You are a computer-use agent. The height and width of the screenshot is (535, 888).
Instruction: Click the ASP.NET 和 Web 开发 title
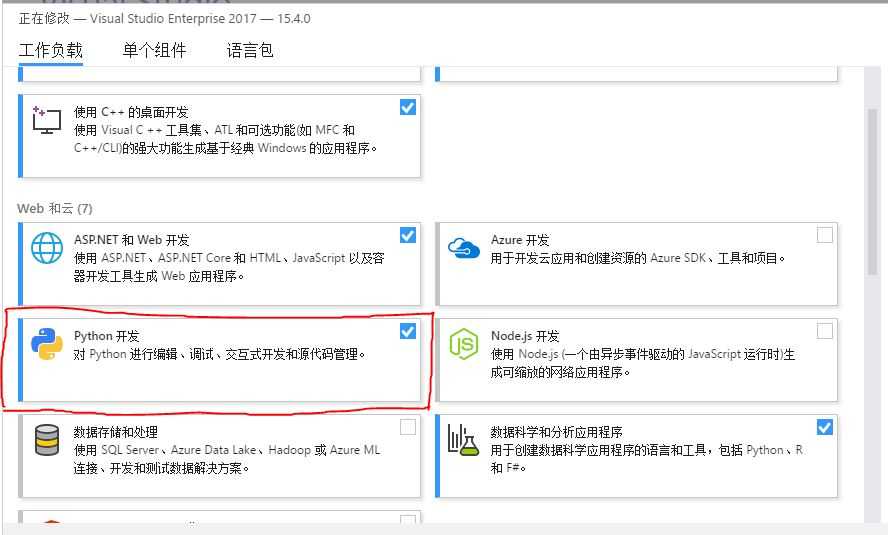click(x=131, y=240)
